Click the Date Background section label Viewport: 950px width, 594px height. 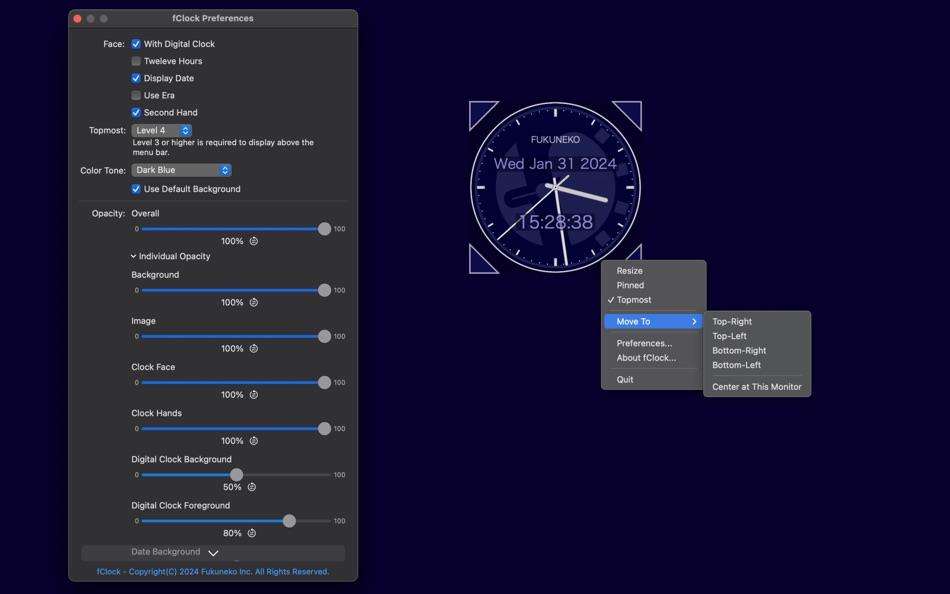click(x=165, y=552)
